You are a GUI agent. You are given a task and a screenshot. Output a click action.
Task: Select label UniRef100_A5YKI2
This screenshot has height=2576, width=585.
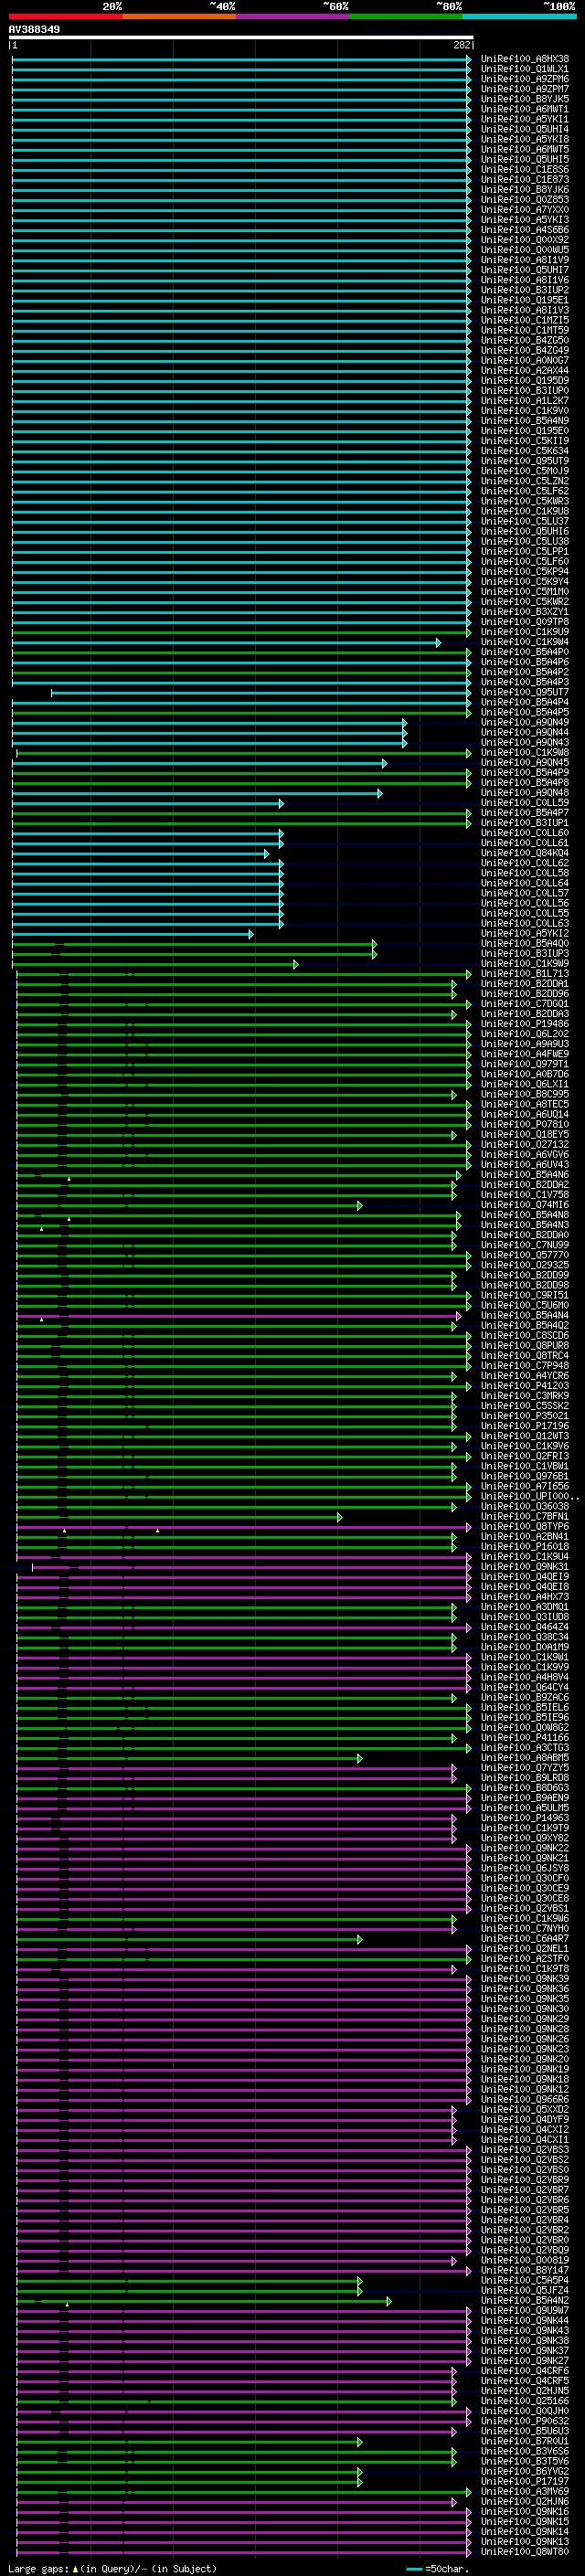pyautogui.click(x=524, y=933)
